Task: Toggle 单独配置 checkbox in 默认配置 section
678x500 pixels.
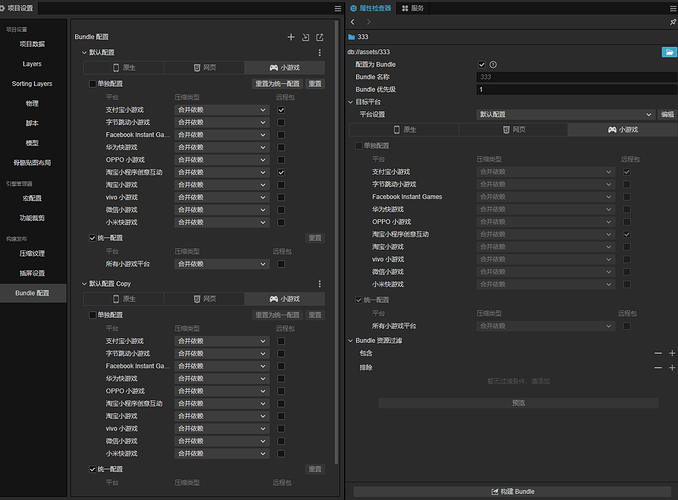Action: click(93, 84)
